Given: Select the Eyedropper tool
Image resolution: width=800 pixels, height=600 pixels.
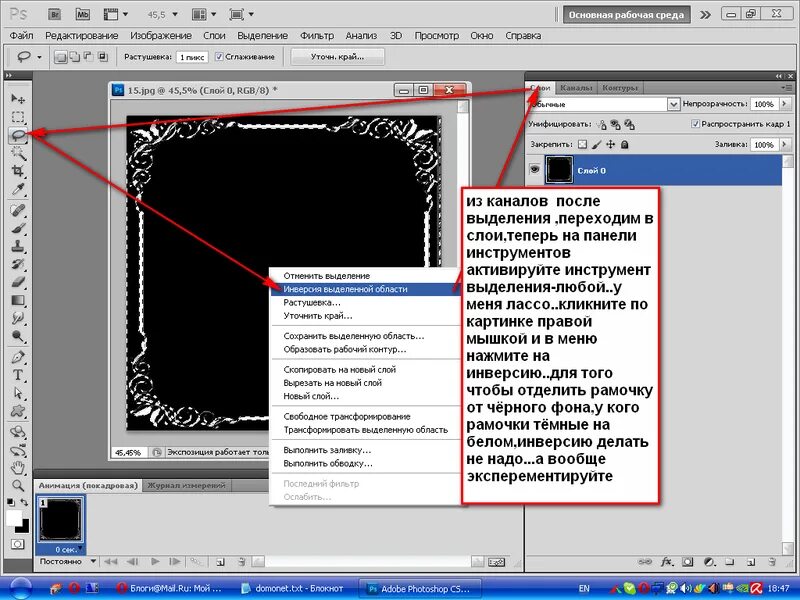Looking at the screenshot, I should 18,189.
